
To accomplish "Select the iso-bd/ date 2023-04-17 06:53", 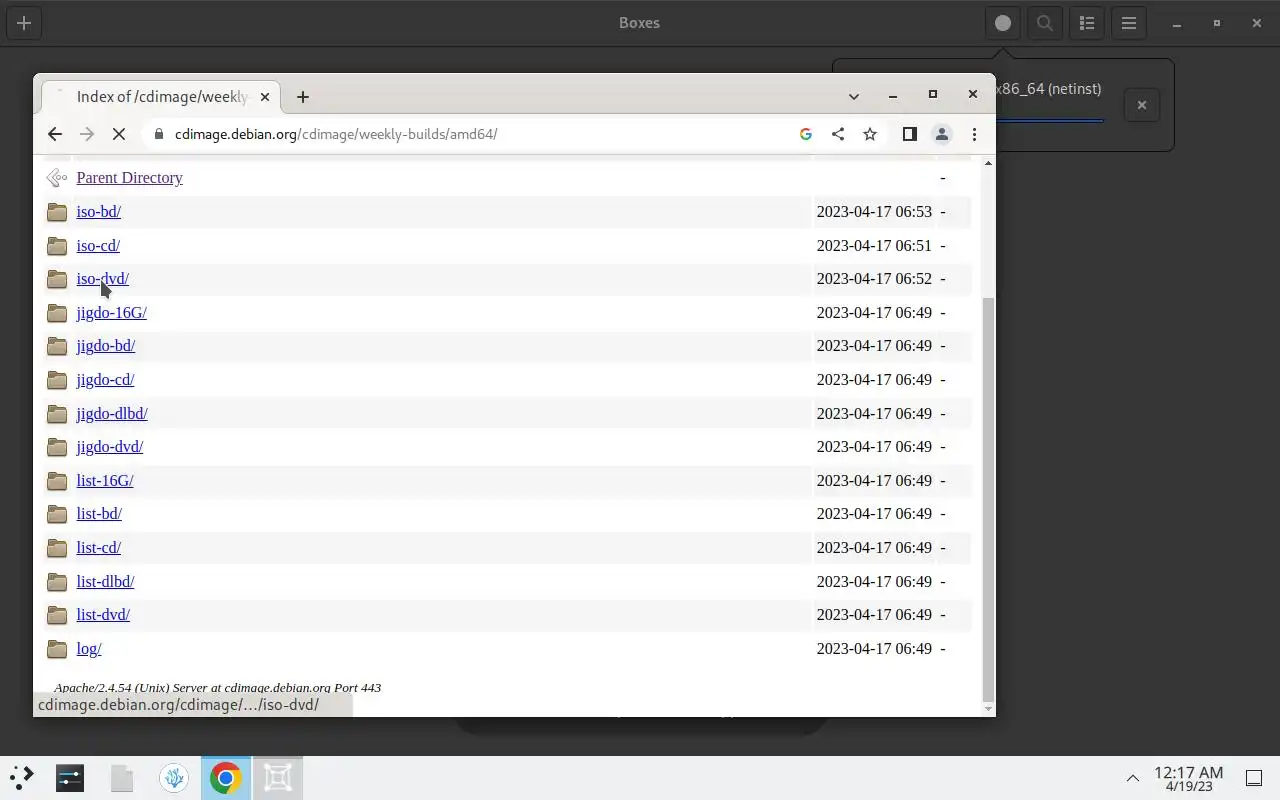I will point(874,212).
